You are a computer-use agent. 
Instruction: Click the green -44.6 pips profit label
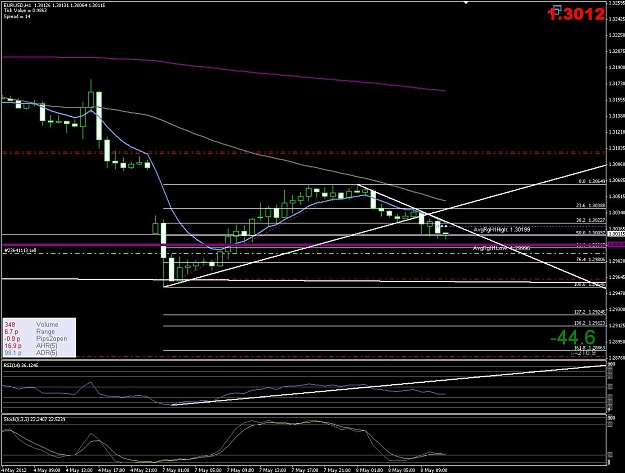point(573,338)
